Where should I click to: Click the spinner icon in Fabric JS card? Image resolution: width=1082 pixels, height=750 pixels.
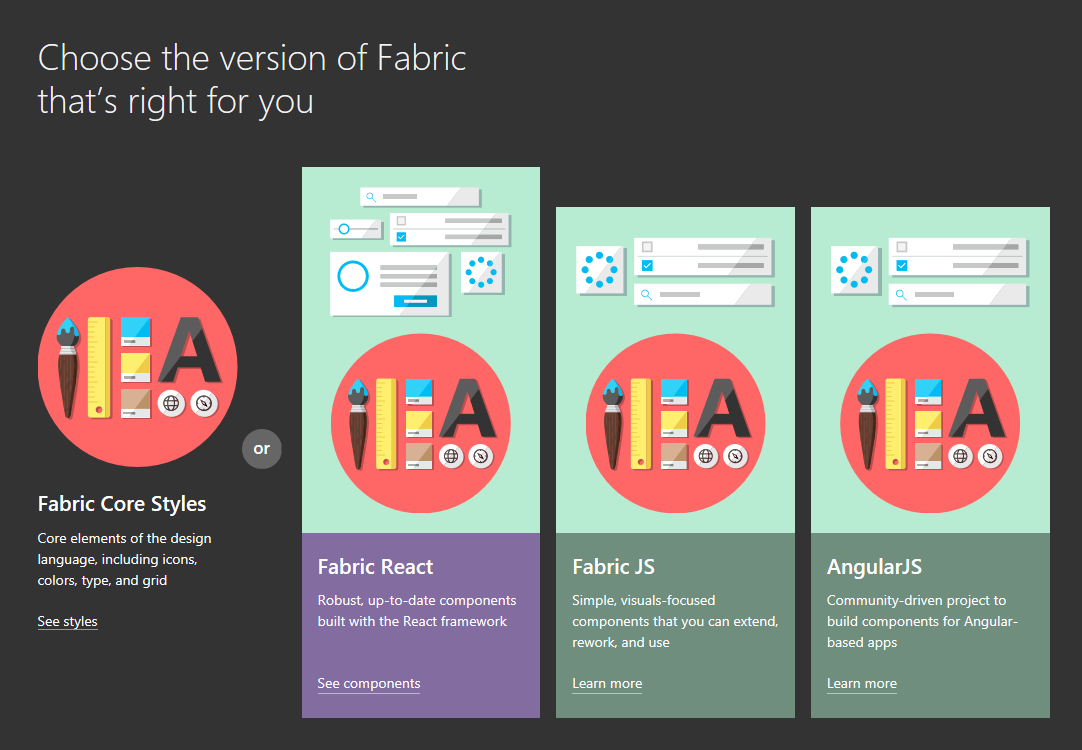pos(600,270)
